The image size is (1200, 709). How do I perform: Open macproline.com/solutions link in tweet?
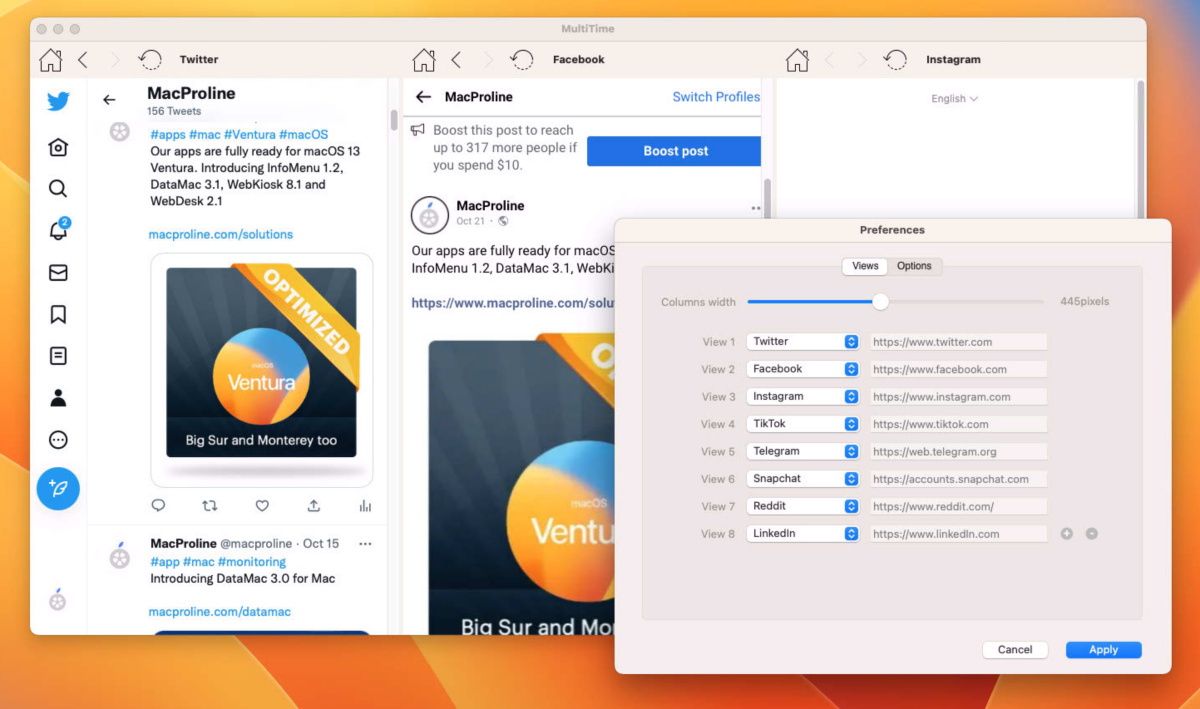coord(221,234)
